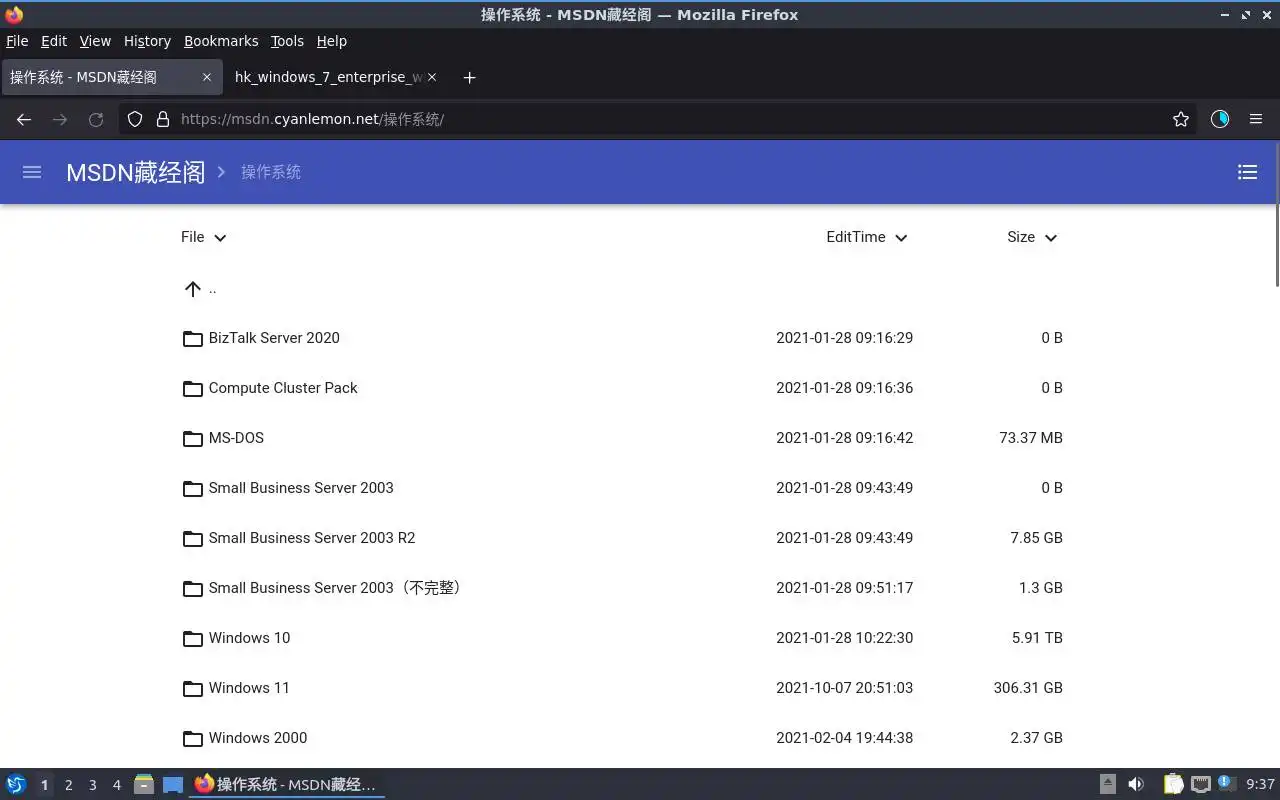Open the File menu
Viewport: 1280px width, 800px height.
coord(17,41)
